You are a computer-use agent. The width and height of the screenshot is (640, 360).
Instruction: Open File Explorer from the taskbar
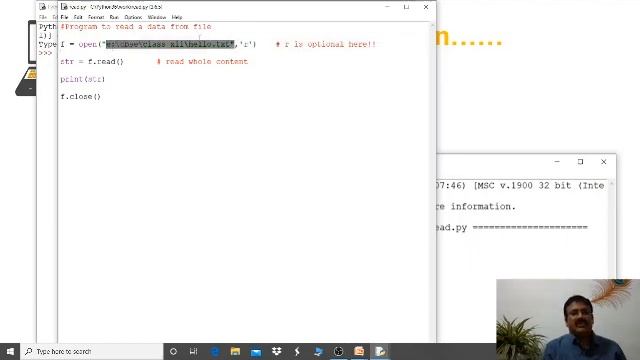235,351
